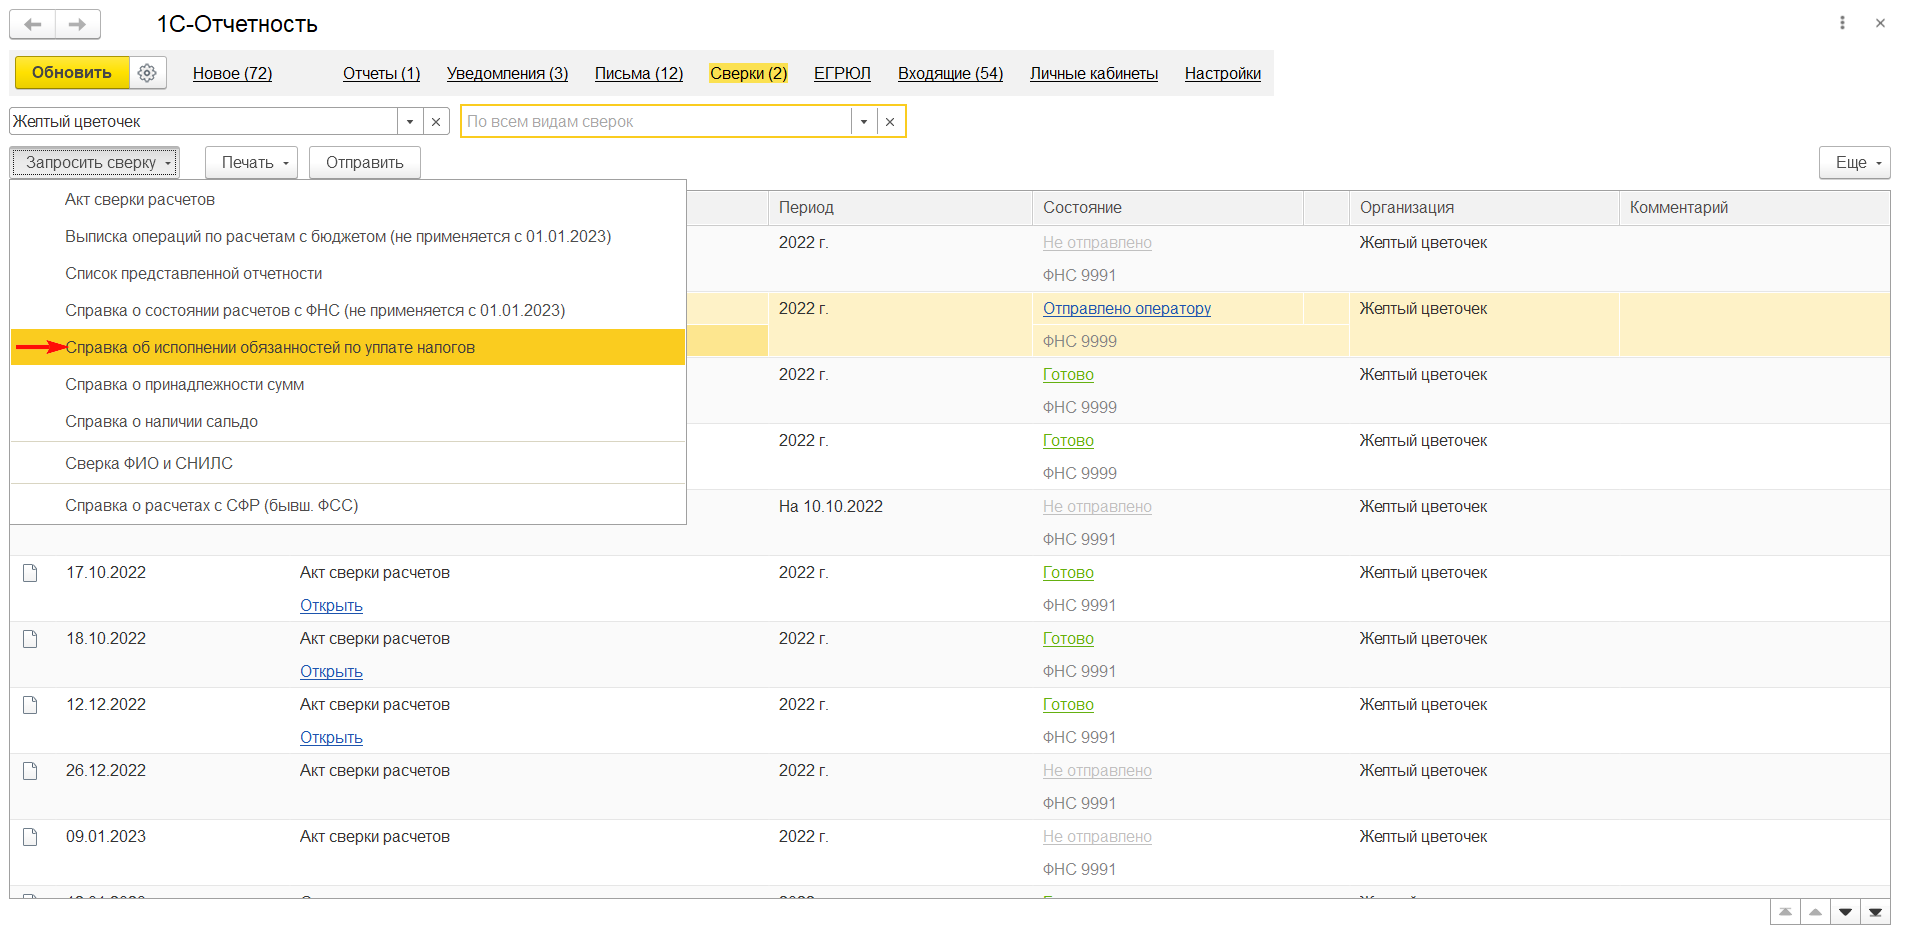
Task: Open the Письма (12) section
Action: [x=639, y=73]
